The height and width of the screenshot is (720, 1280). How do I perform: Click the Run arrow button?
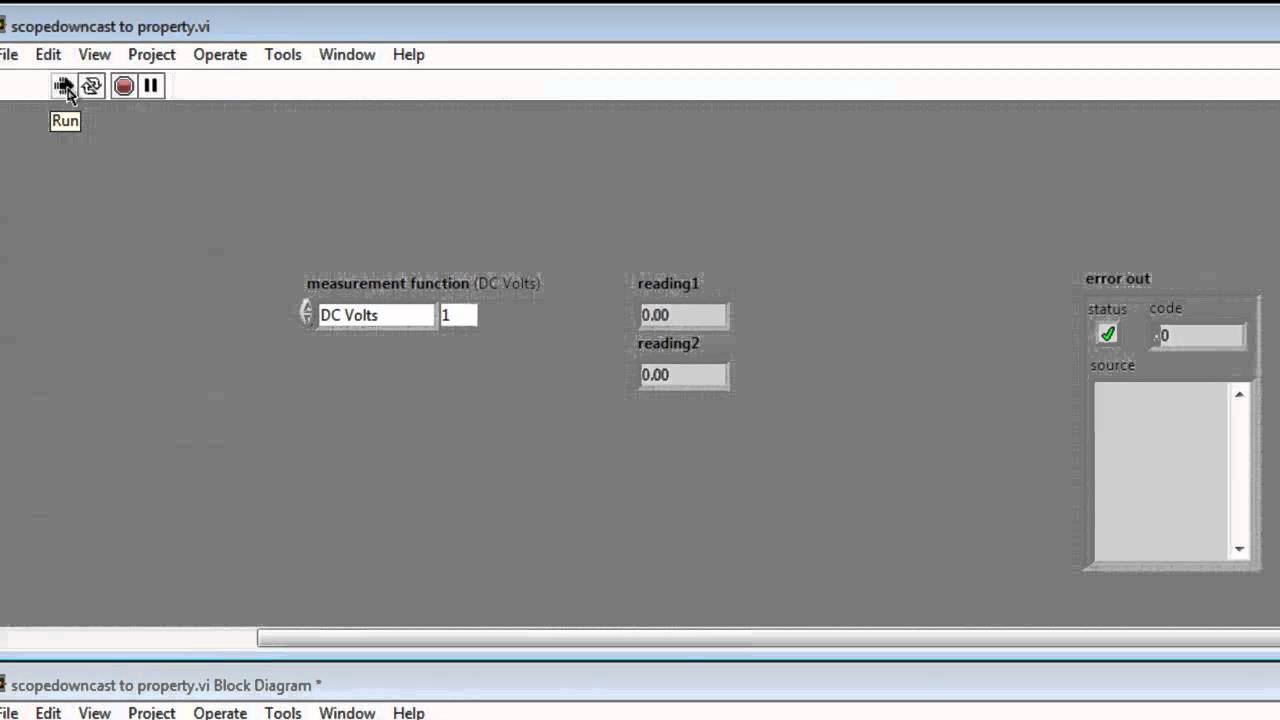[x=64, y=86]
